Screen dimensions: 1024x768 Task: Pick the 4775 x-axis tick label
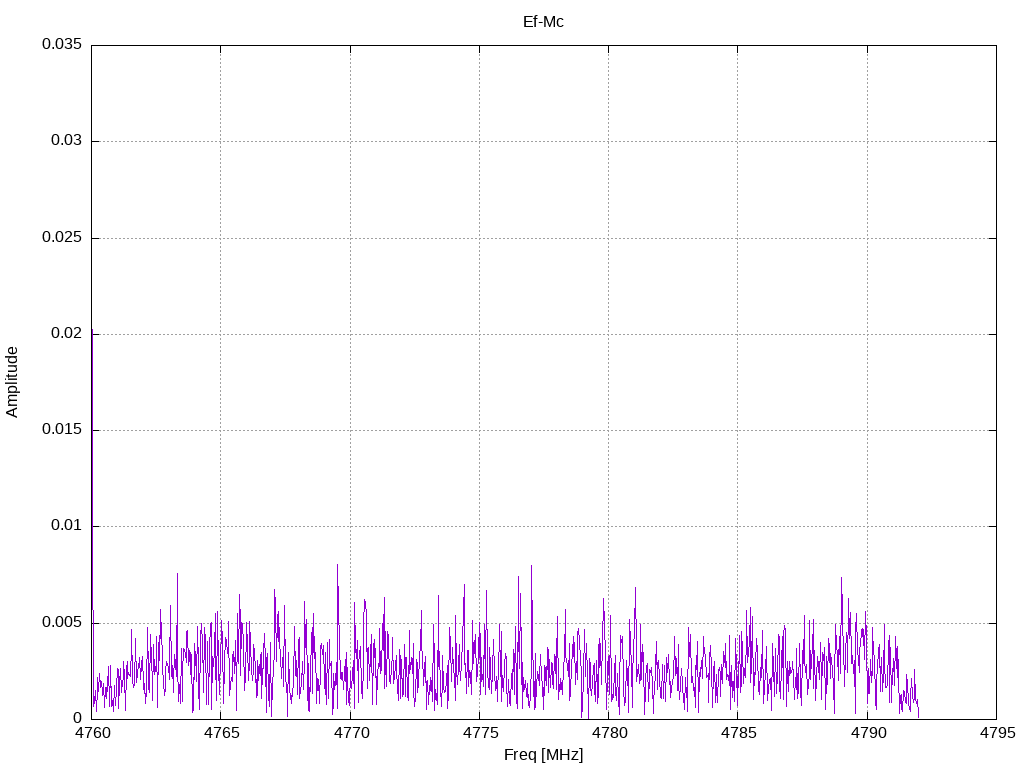coord(479,733)
